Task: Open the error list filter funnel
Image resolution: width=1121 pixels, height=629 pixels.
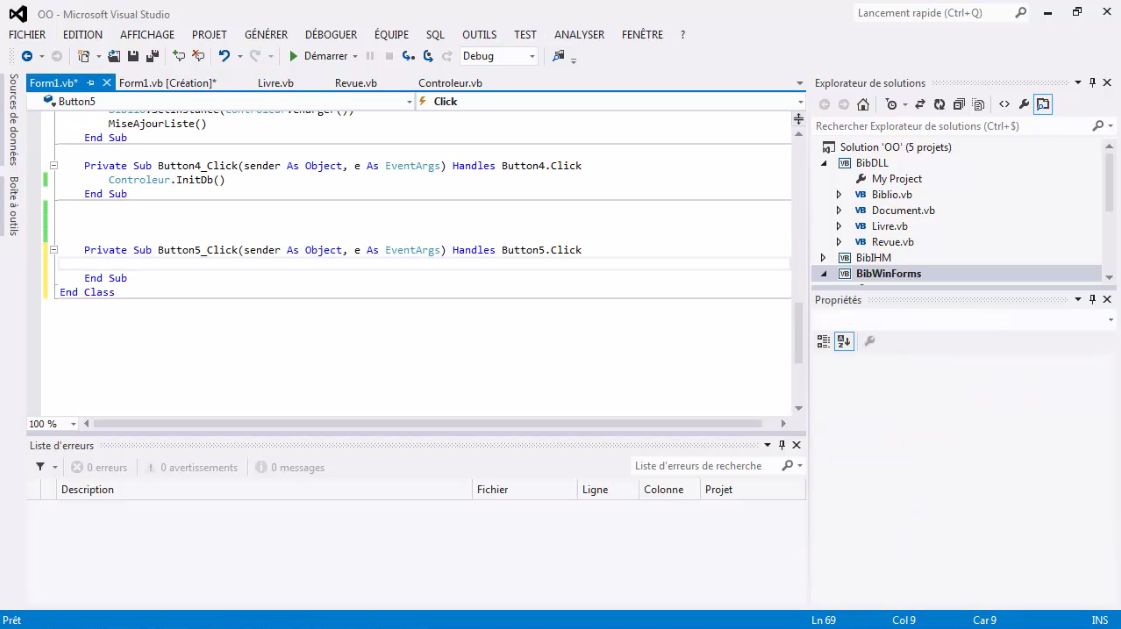Action: (x=40, y=467)
